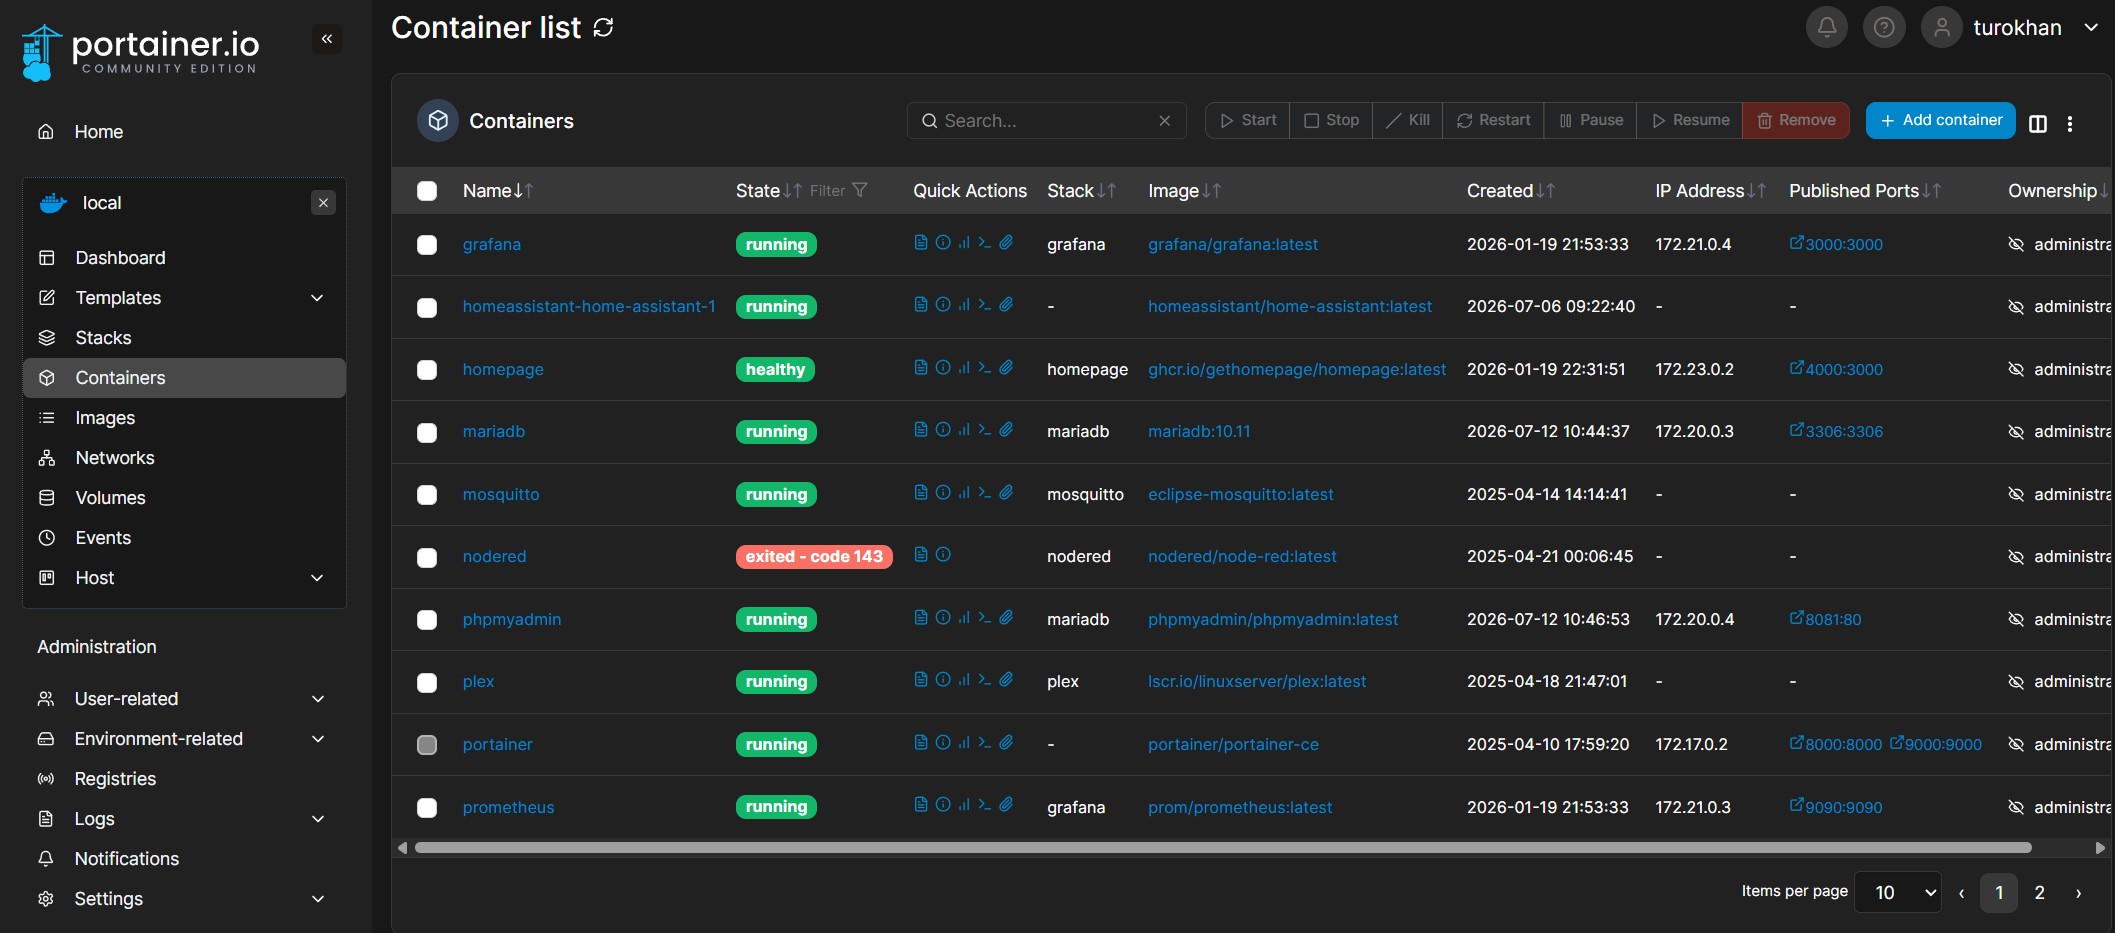Click the State Filter funnel icon
The height and width of the screenshot is (933, 2115).
point(859,190)
